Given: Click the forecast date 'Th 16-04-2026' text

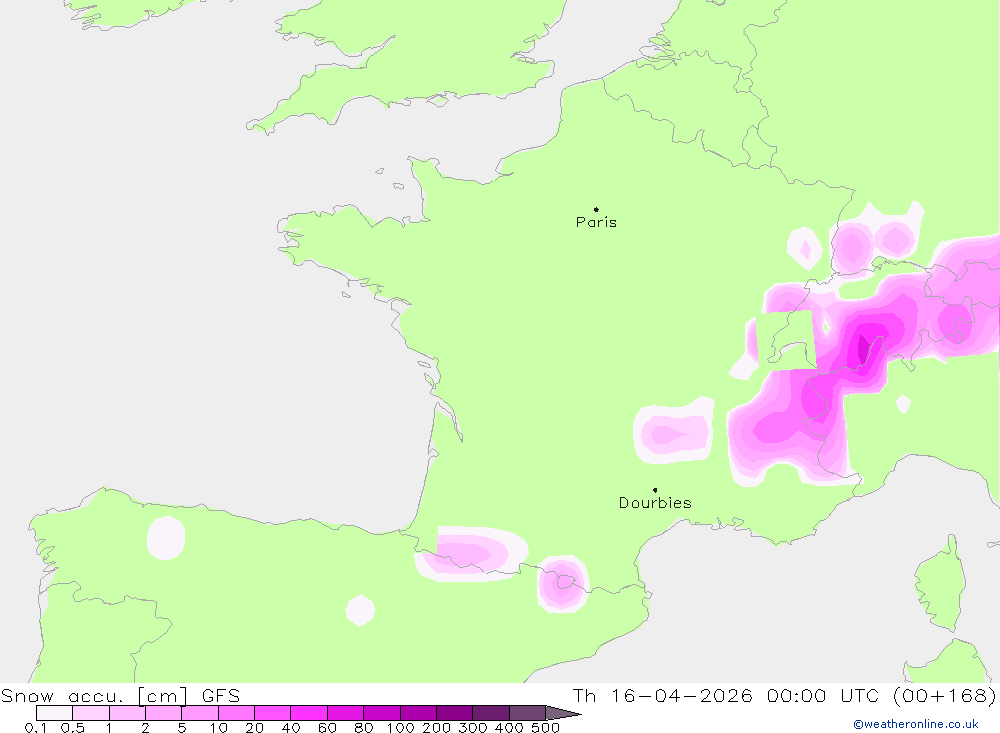Looking at the screenshot, I should (x=662, y=695).
